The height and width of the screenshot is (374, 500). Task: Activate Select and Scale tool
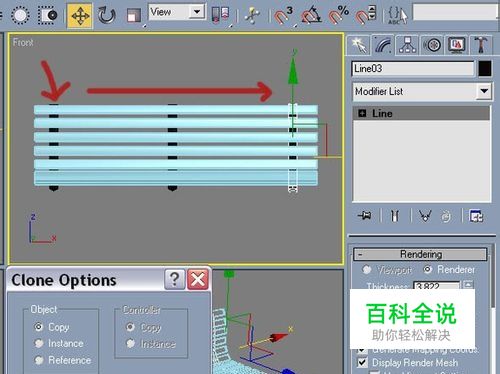pos(134,16)
